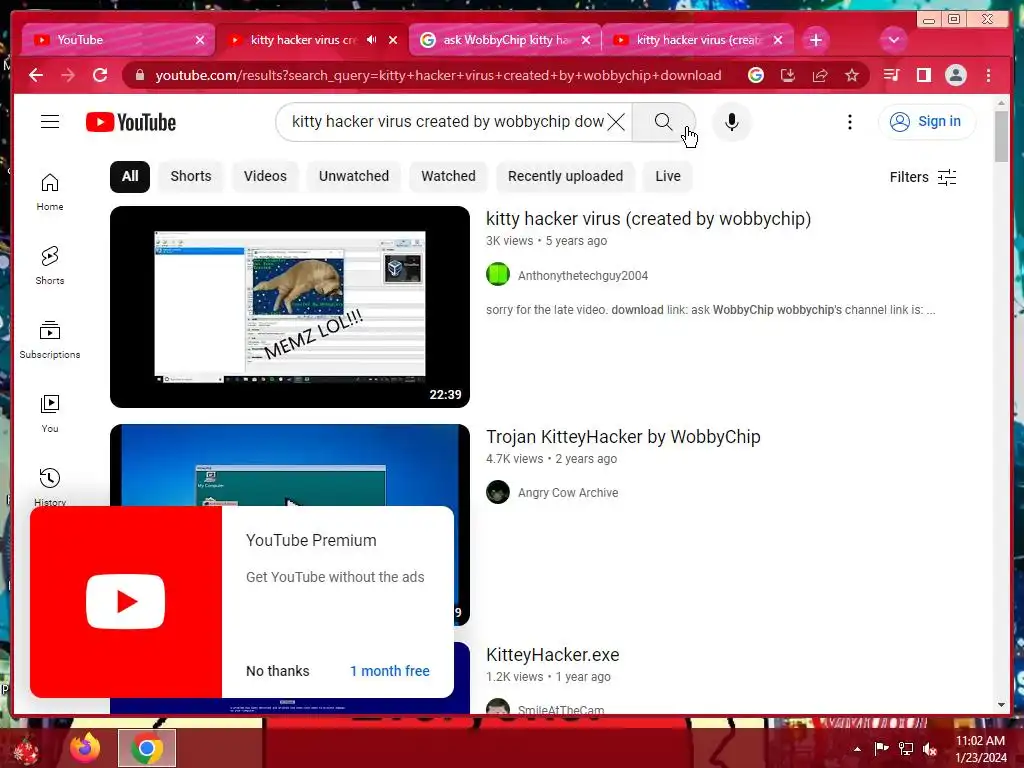Close the ask WobbyChip tab
Viewport: 1024px width, 768px height.
tap(586, 40)
